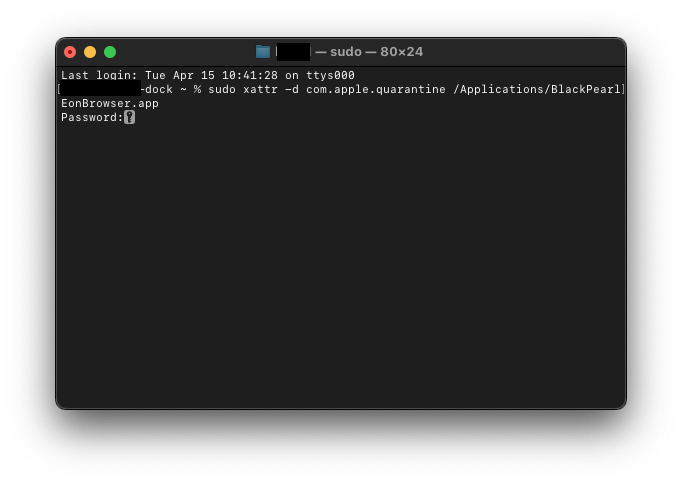Click the "%" shell prompt symbol

197,90
